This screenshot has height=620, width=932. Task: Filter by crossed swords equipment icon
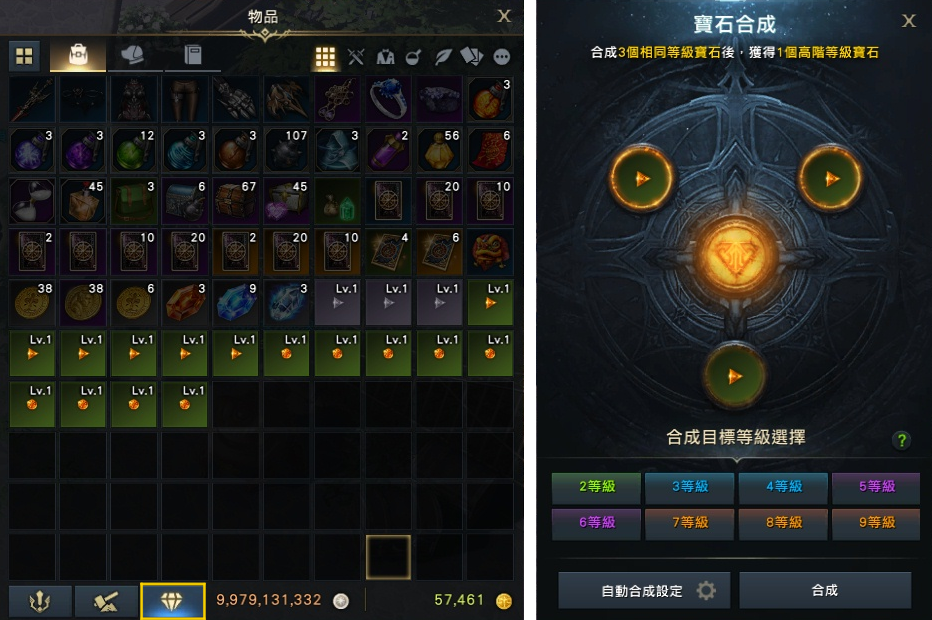355,57
